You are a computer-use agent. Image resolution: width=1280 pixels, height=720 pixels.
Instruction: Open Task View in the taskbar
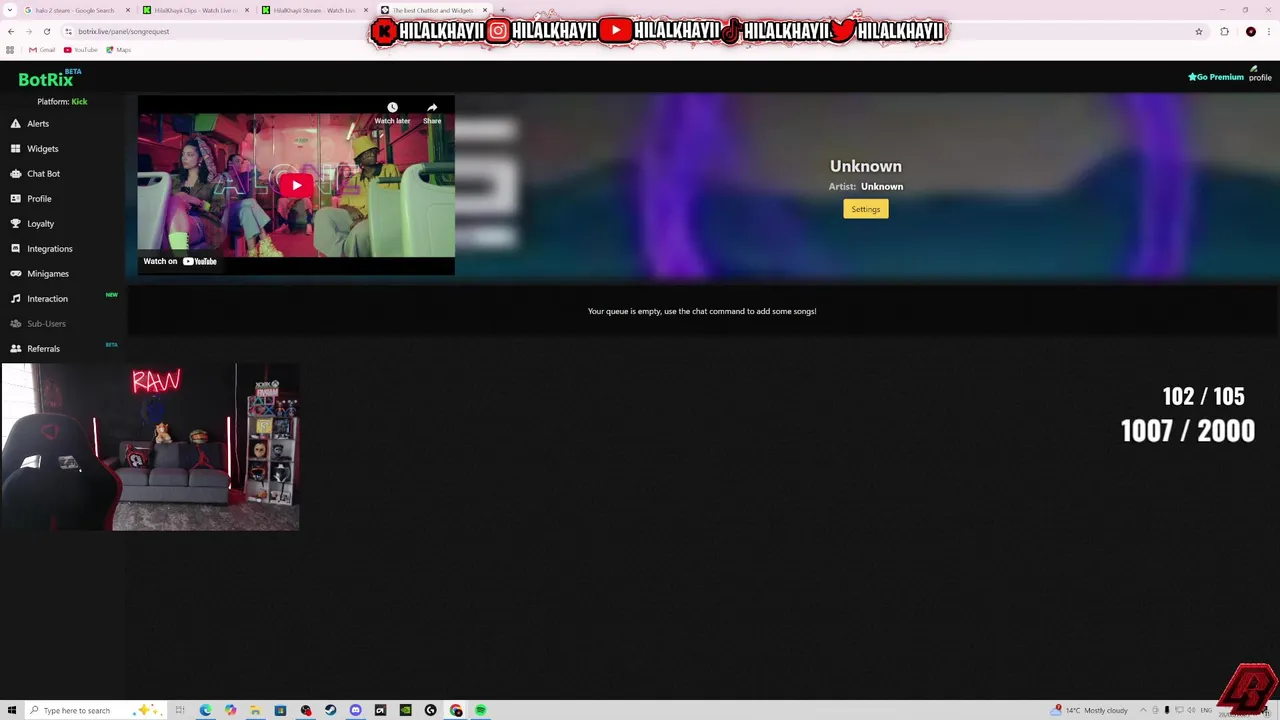point(180,710)
